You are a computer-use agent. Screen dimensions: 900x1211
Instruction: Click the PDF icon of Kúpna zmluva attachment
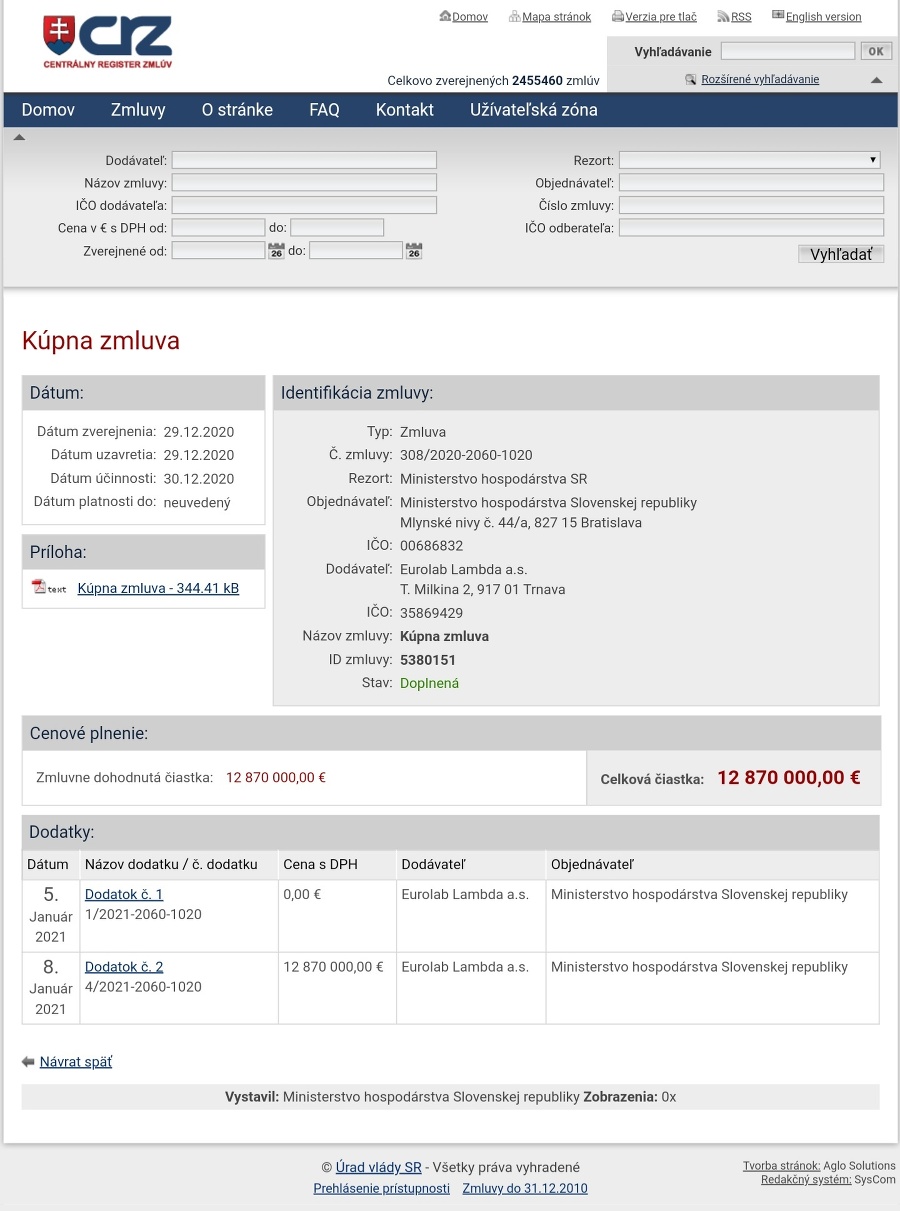pyautogui.click(x=40, y=587)
